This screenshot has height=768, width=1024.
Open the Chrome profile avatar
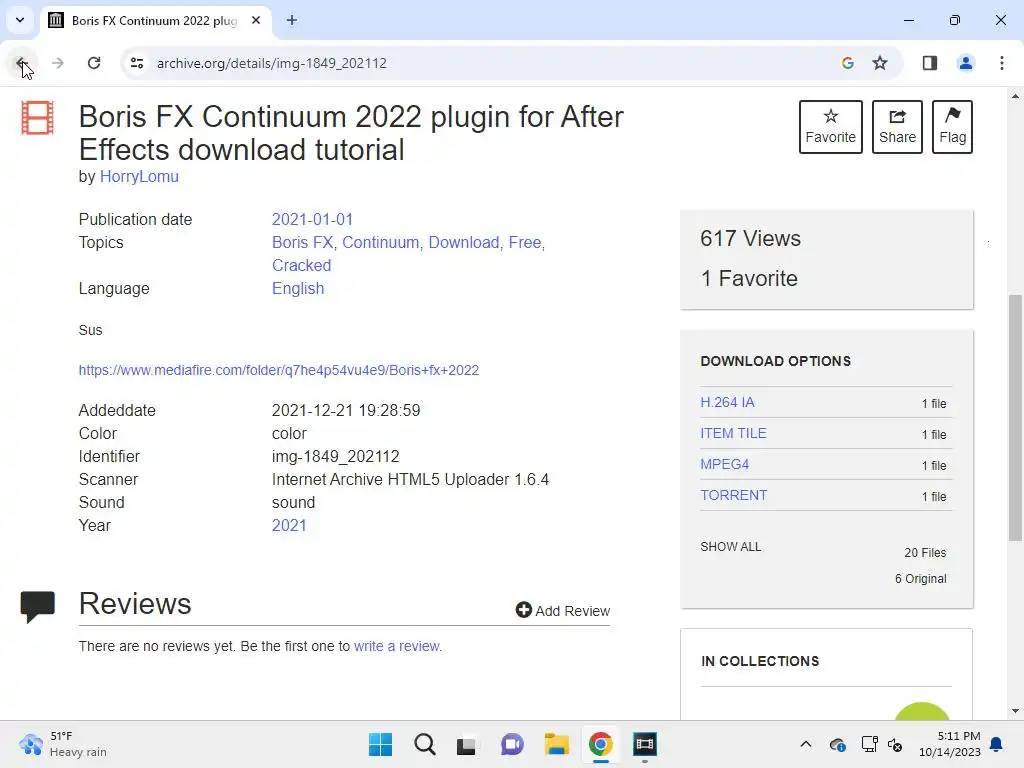tap(965, 63)
